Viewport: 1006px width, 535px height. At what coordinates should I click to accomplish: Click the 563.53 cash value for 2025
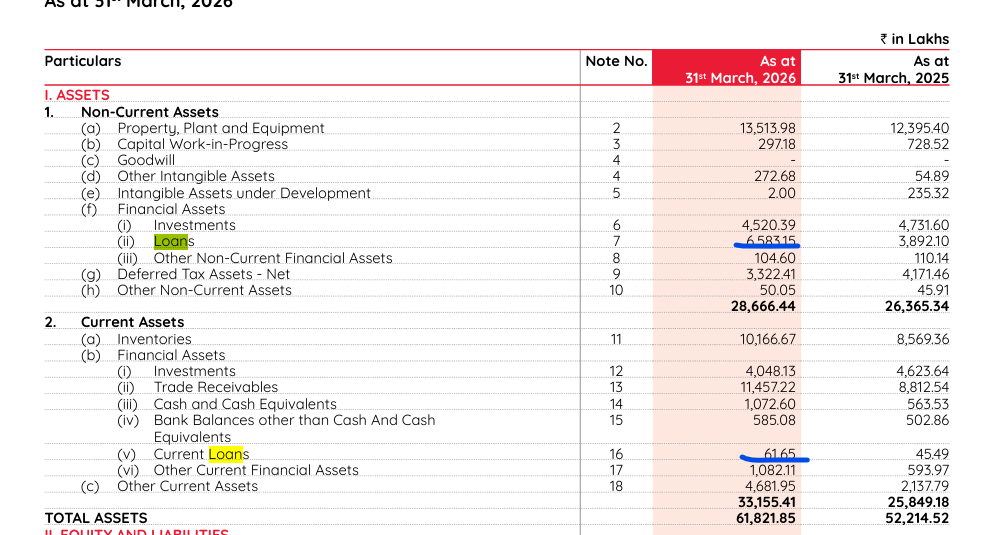pyautogui.click(x=928, y=404)
